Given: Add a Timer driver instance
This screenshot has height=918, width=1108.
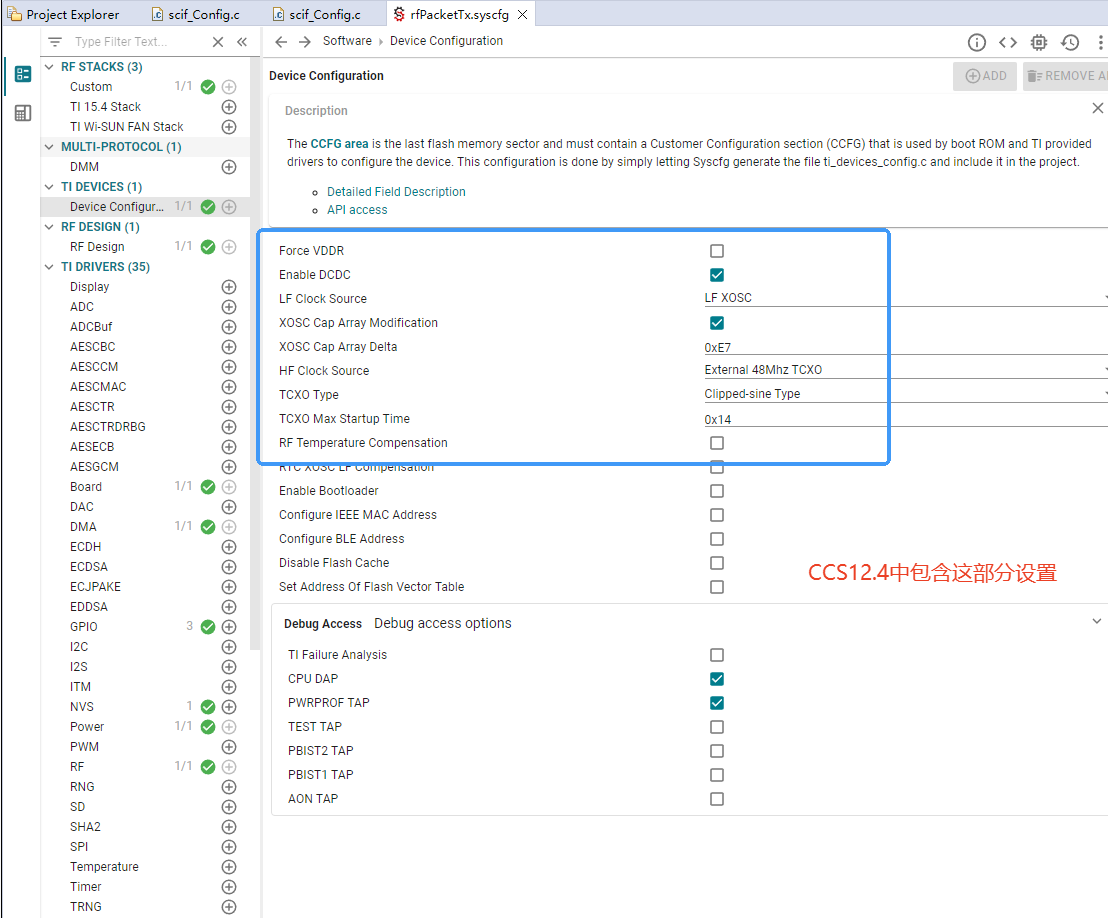Looking at the screenshot, I should click(229, 887).
